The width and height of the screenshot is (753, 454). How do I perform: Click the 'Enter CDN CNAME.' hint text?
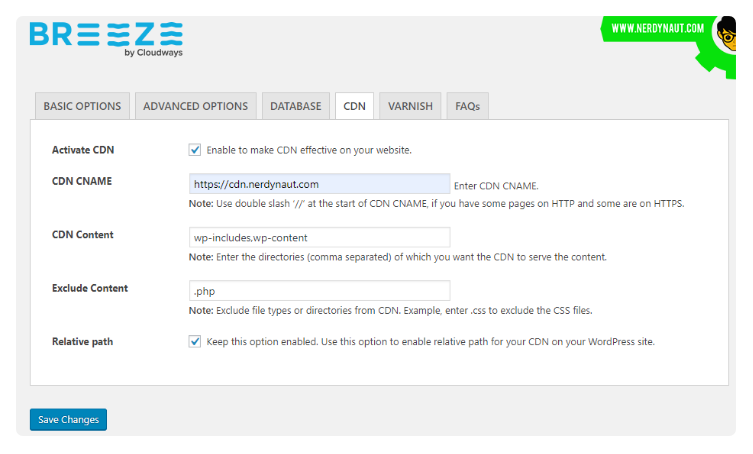coord(496,186)
